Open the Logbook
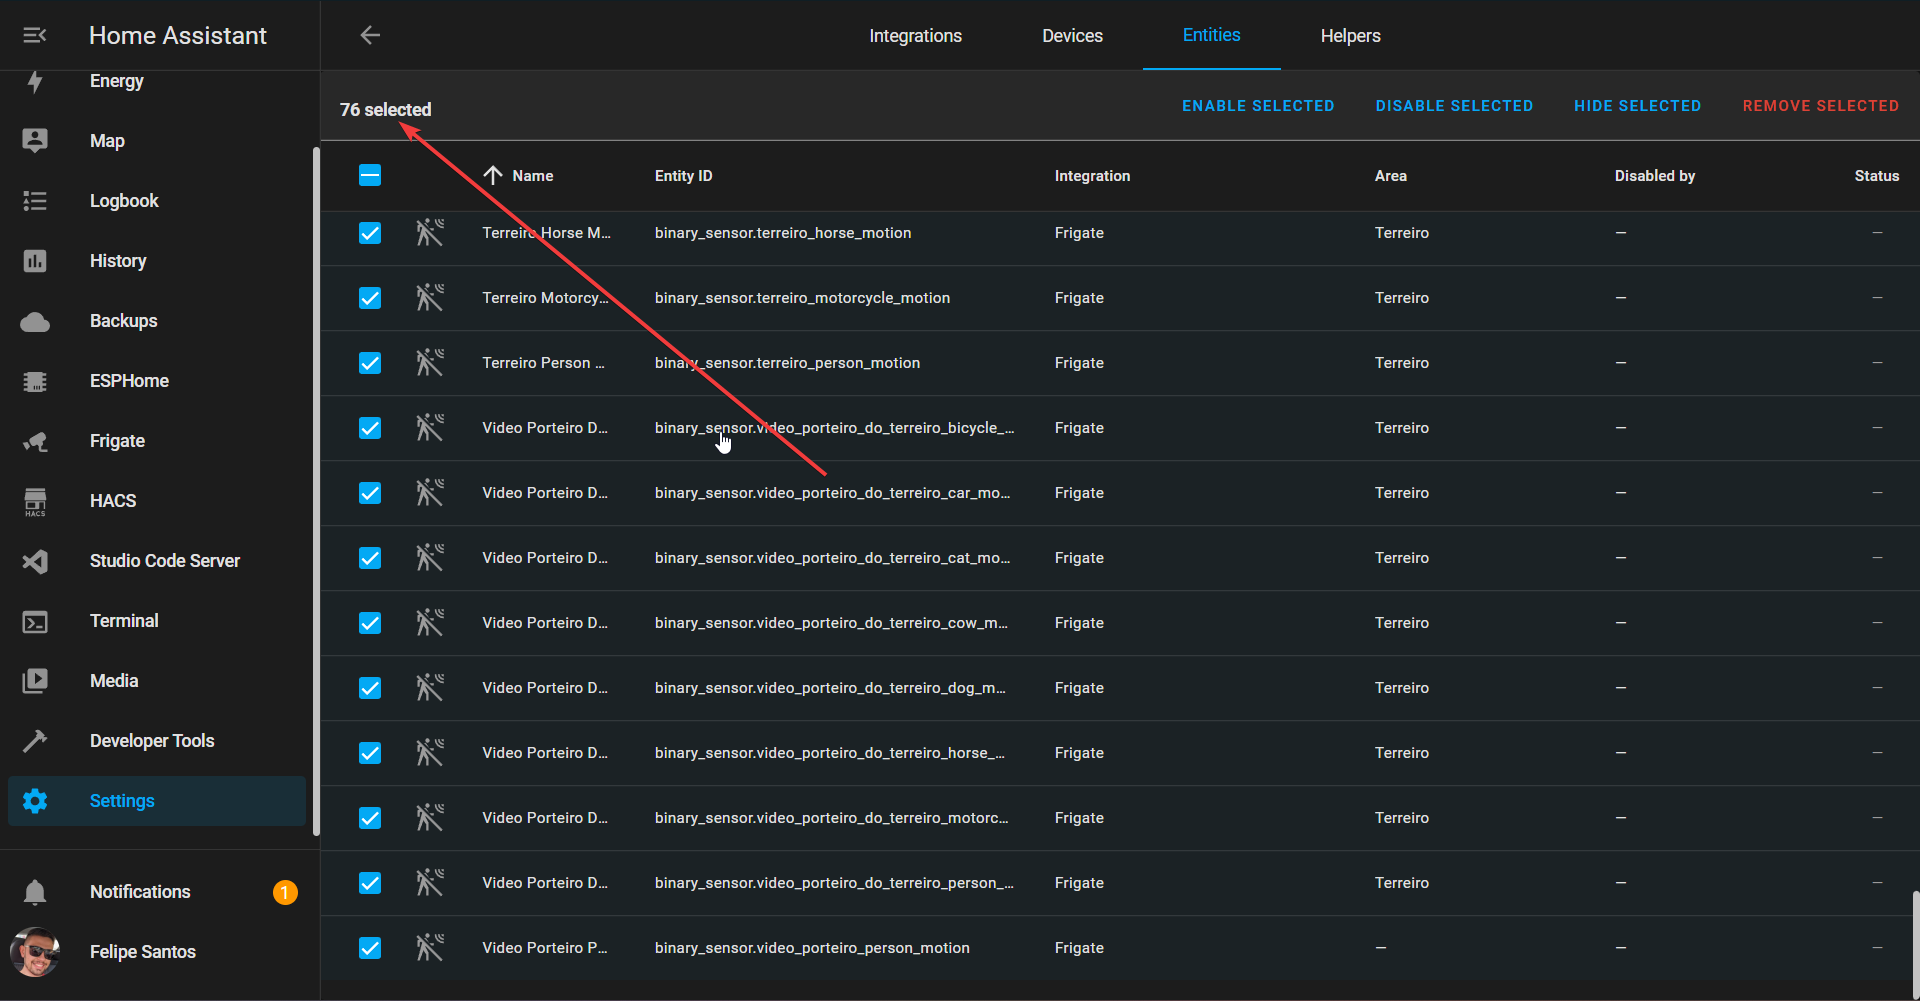 (x=123, y=200)
